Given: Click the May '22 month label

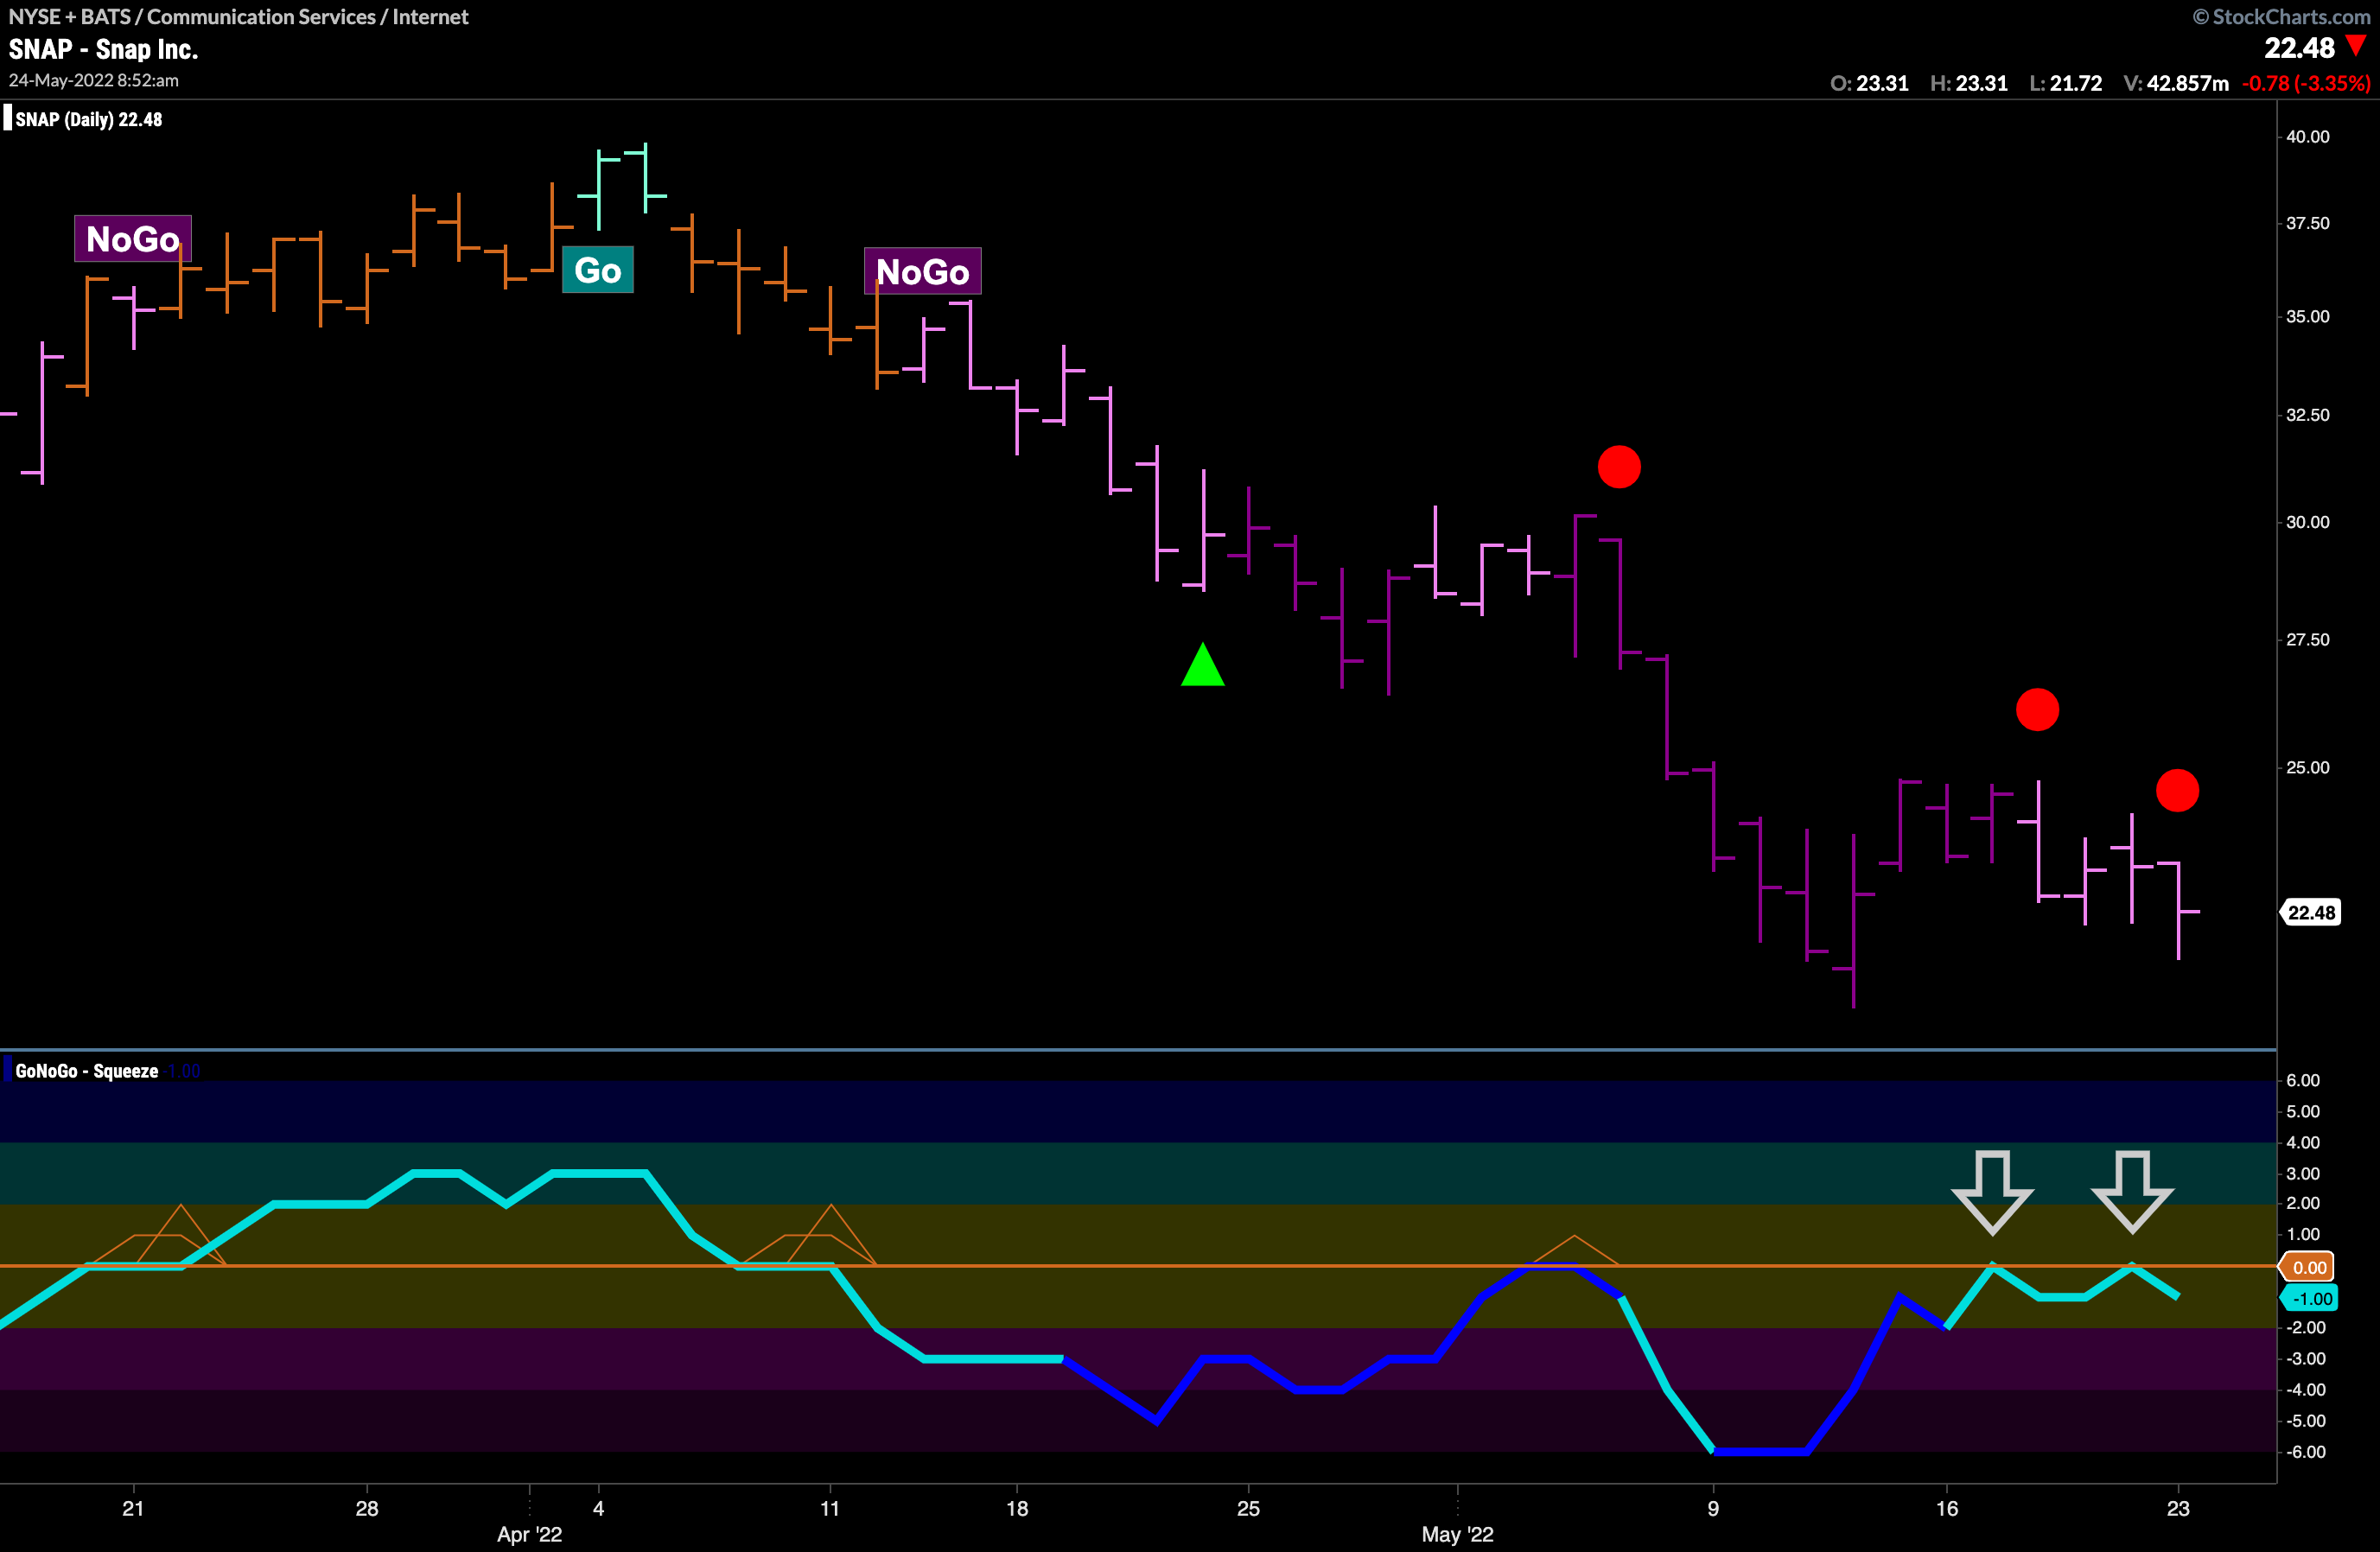Looking at the screenshot, I should click(1458, 1534).
